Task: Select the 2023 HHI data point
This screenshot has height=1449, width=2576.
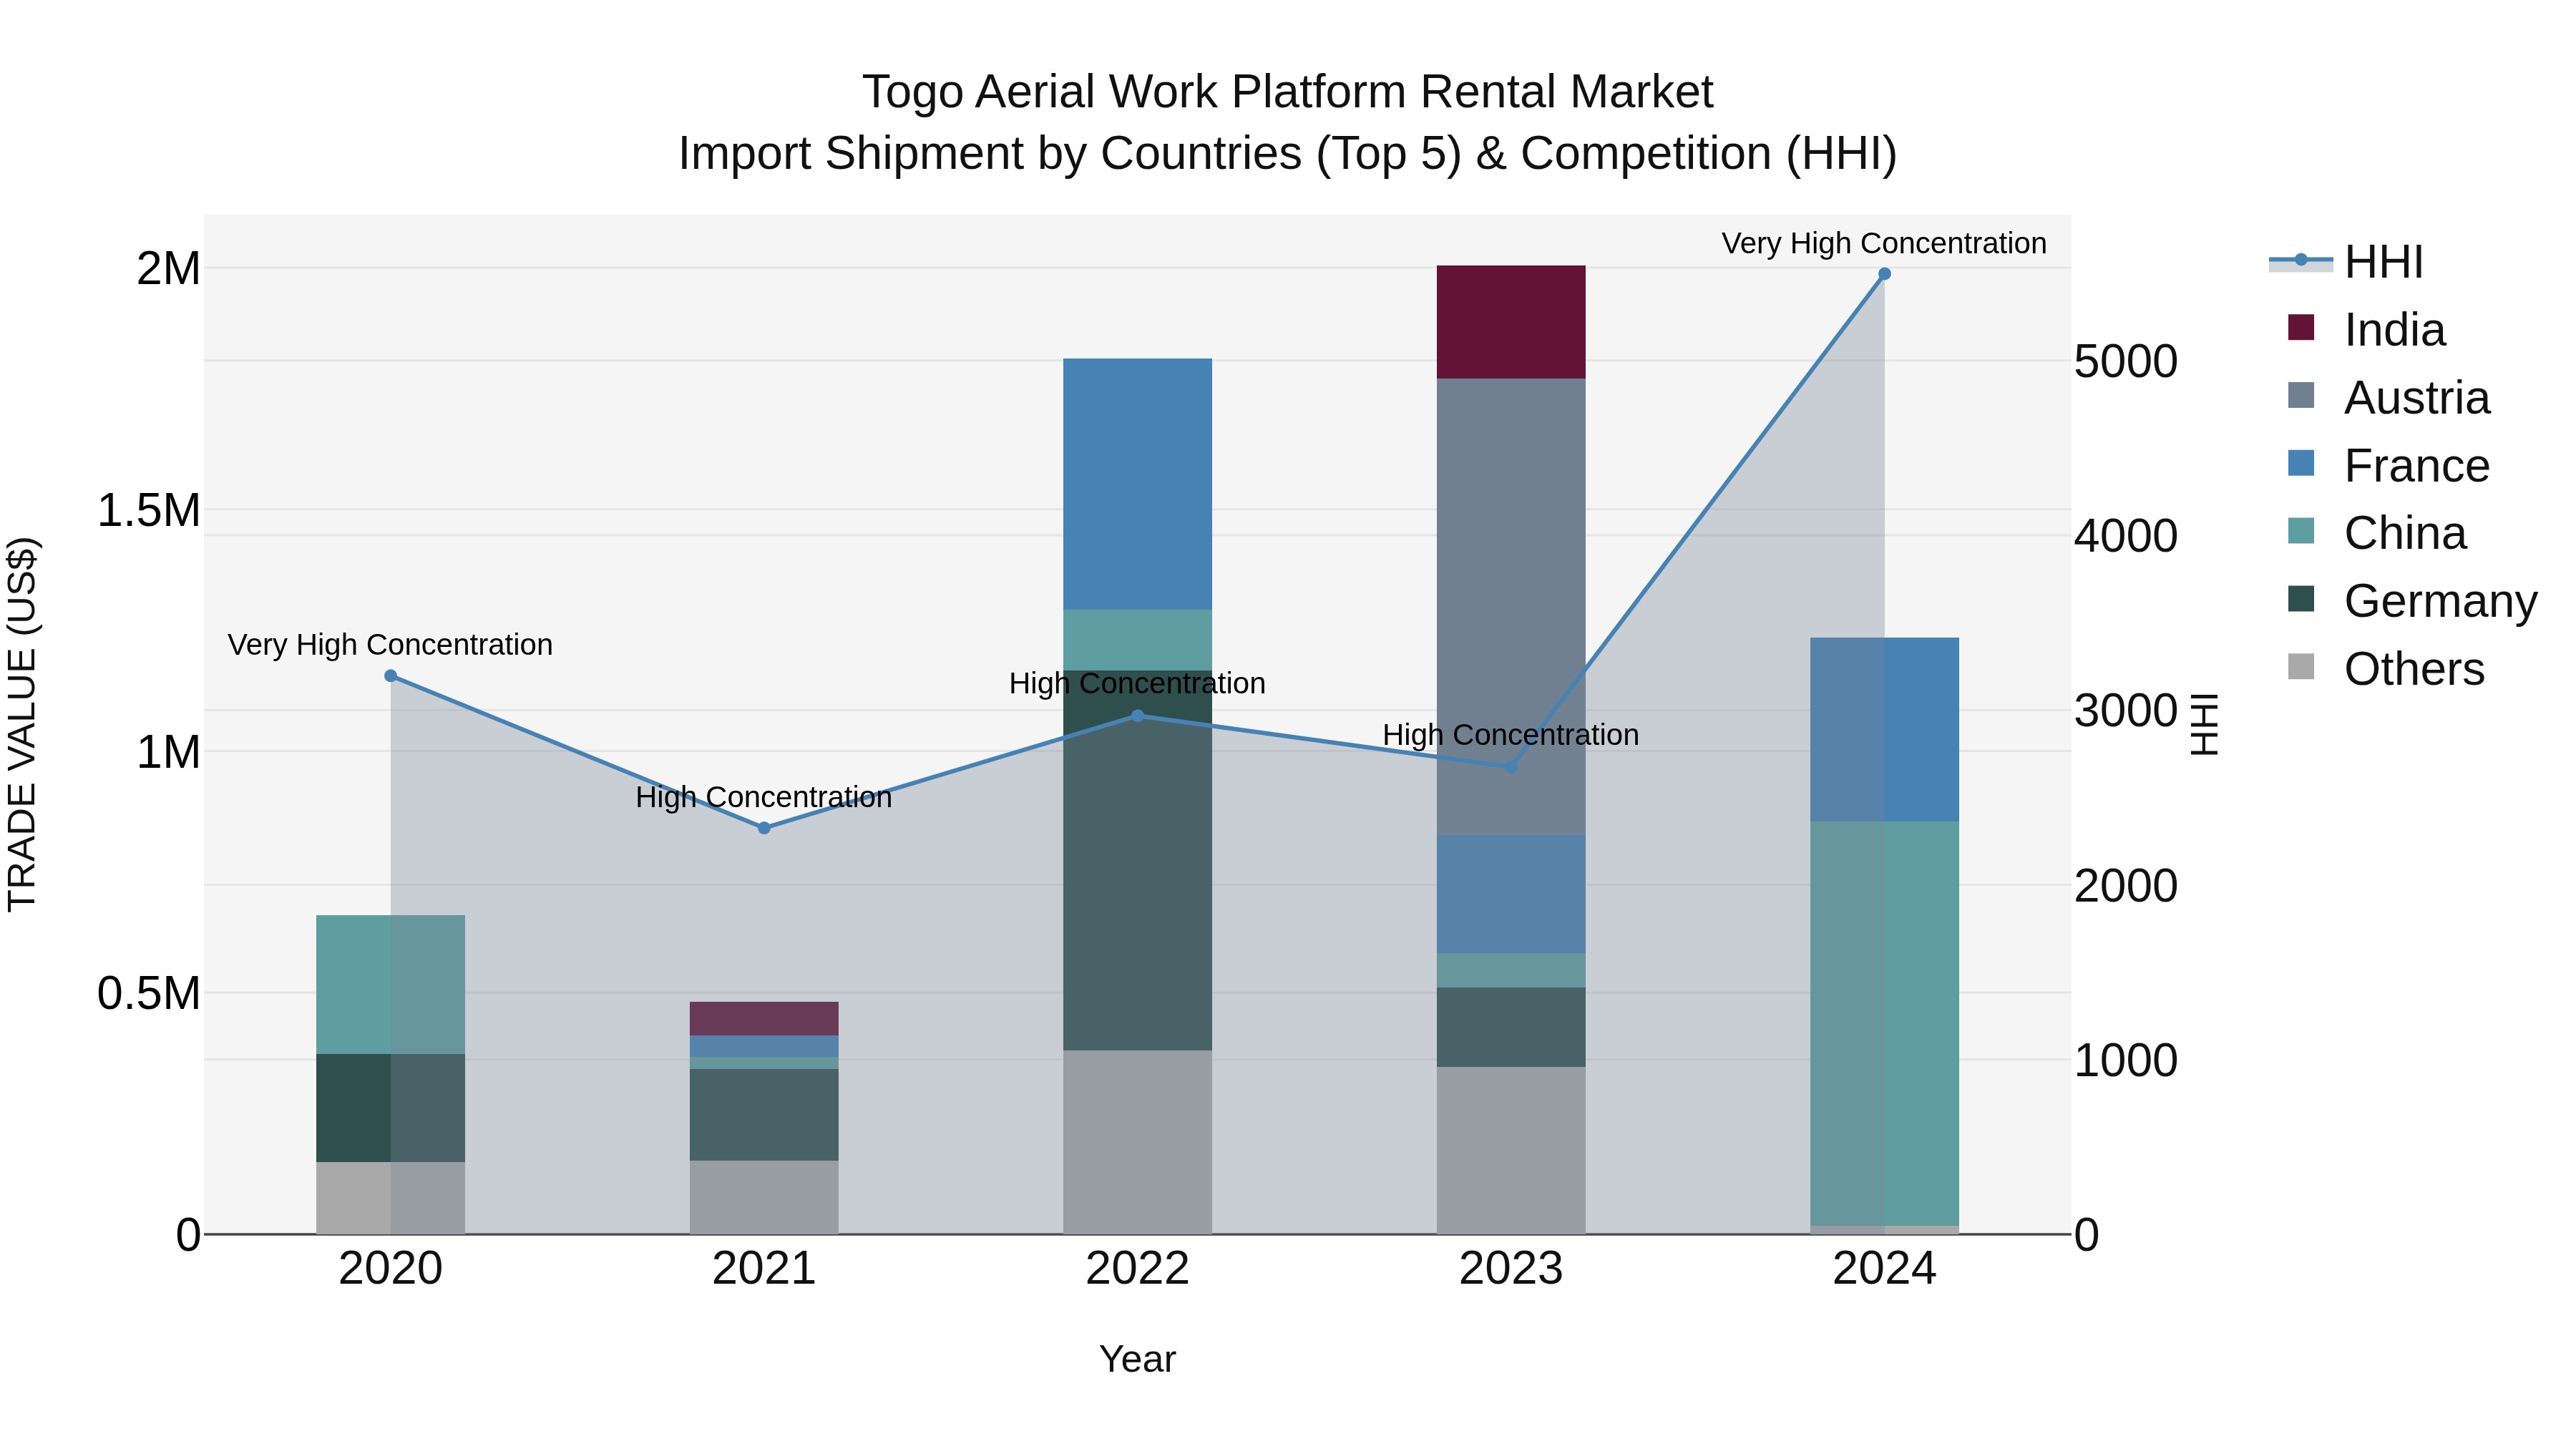Action: click(x=1511, y=767)
